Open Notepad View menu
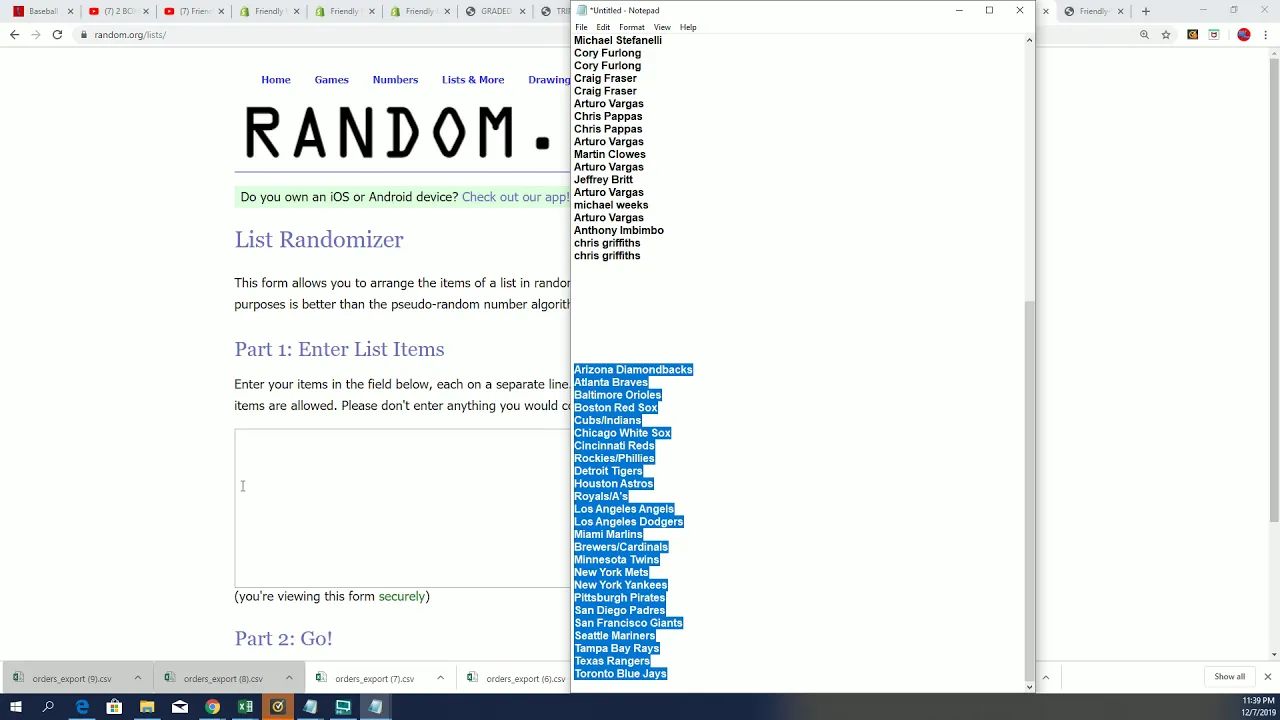 [x=662, y=27]
